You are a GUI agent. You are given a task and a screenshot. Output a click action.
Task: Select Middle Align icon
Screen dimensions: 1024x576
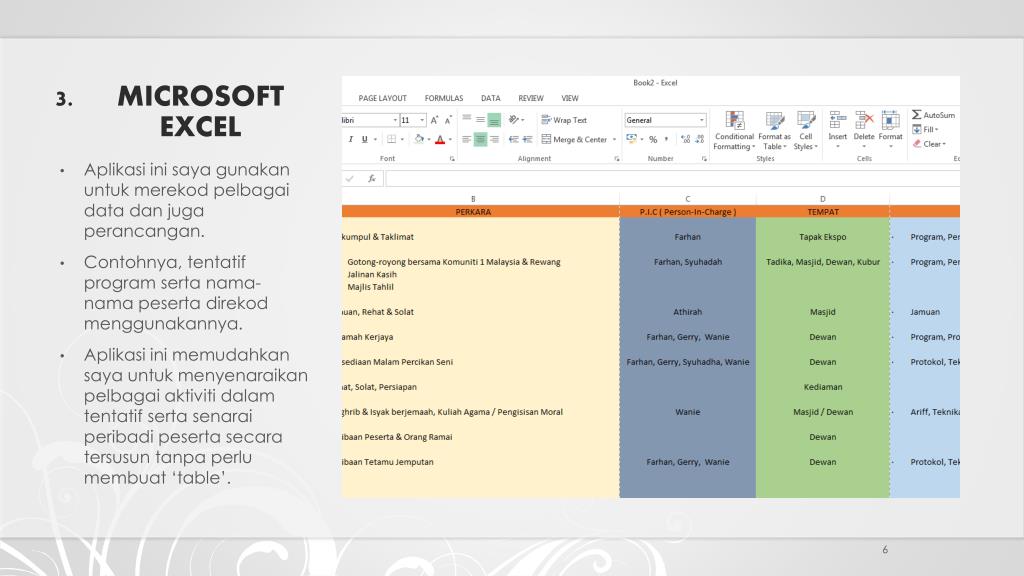pyautogui.click(x=480, y=120)
